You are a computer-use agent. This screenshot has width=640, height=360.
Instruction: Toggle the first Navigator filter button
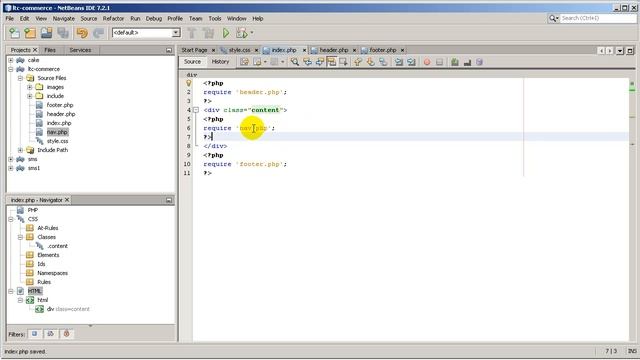tap(34, 334)
